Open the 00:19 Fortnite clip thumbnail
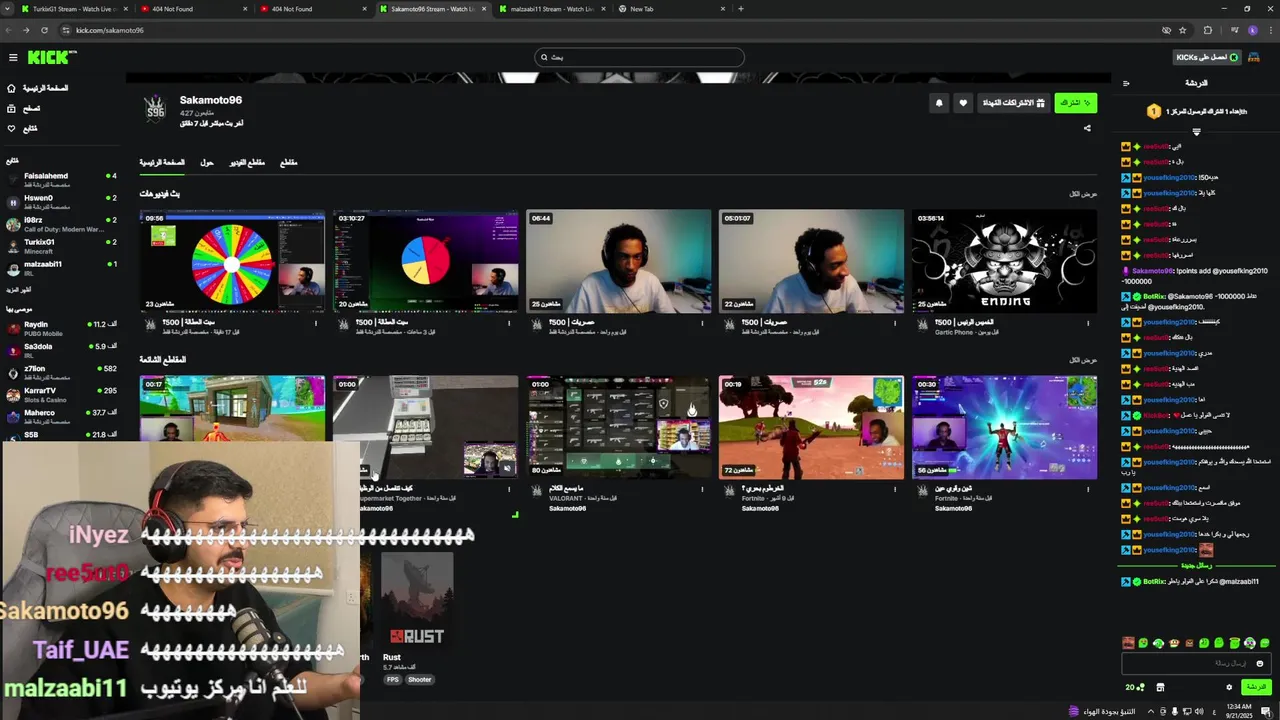1280x720 pixels. coord(811,427)
